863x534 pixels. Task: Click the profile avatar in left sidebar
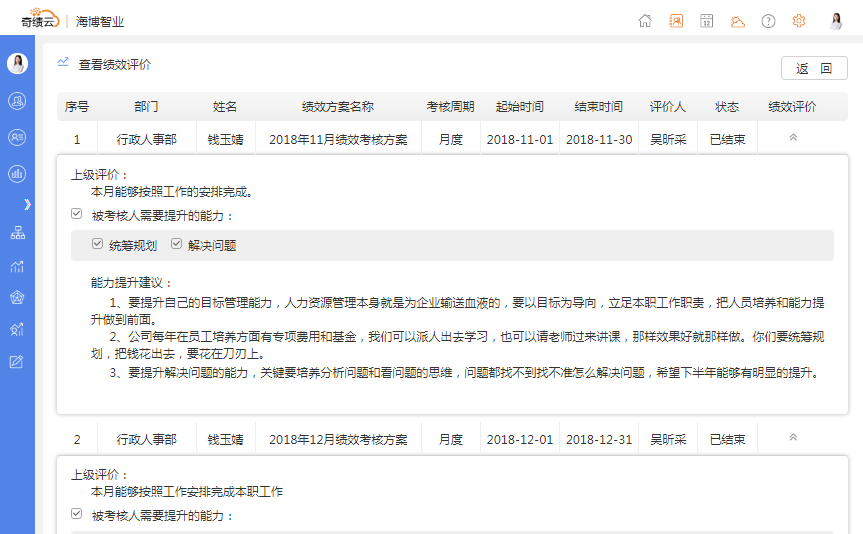(x=17, y=63)
